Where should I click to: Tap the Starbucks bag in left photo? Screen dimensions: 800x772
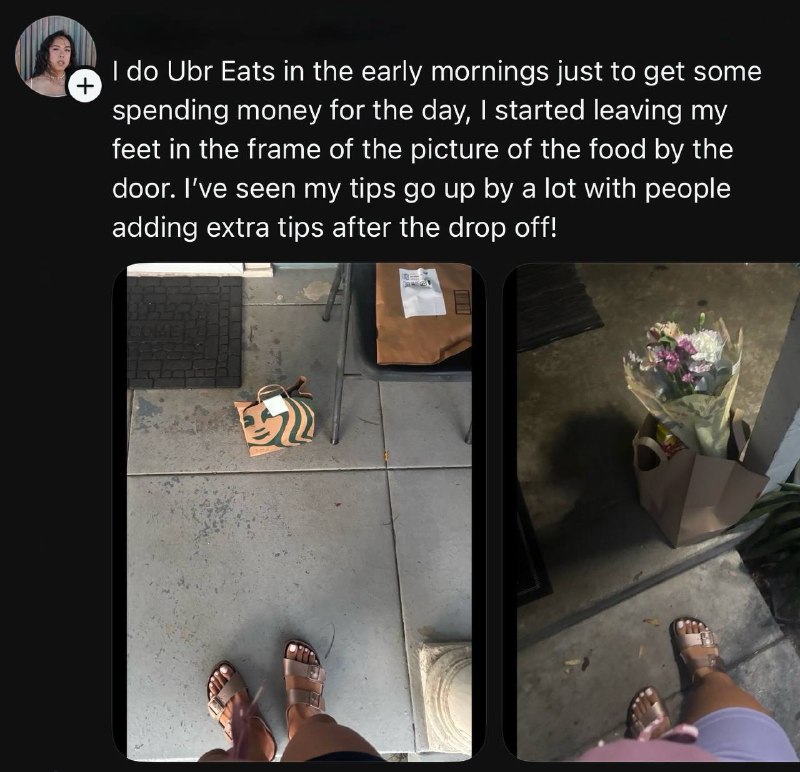click(276, 419)
